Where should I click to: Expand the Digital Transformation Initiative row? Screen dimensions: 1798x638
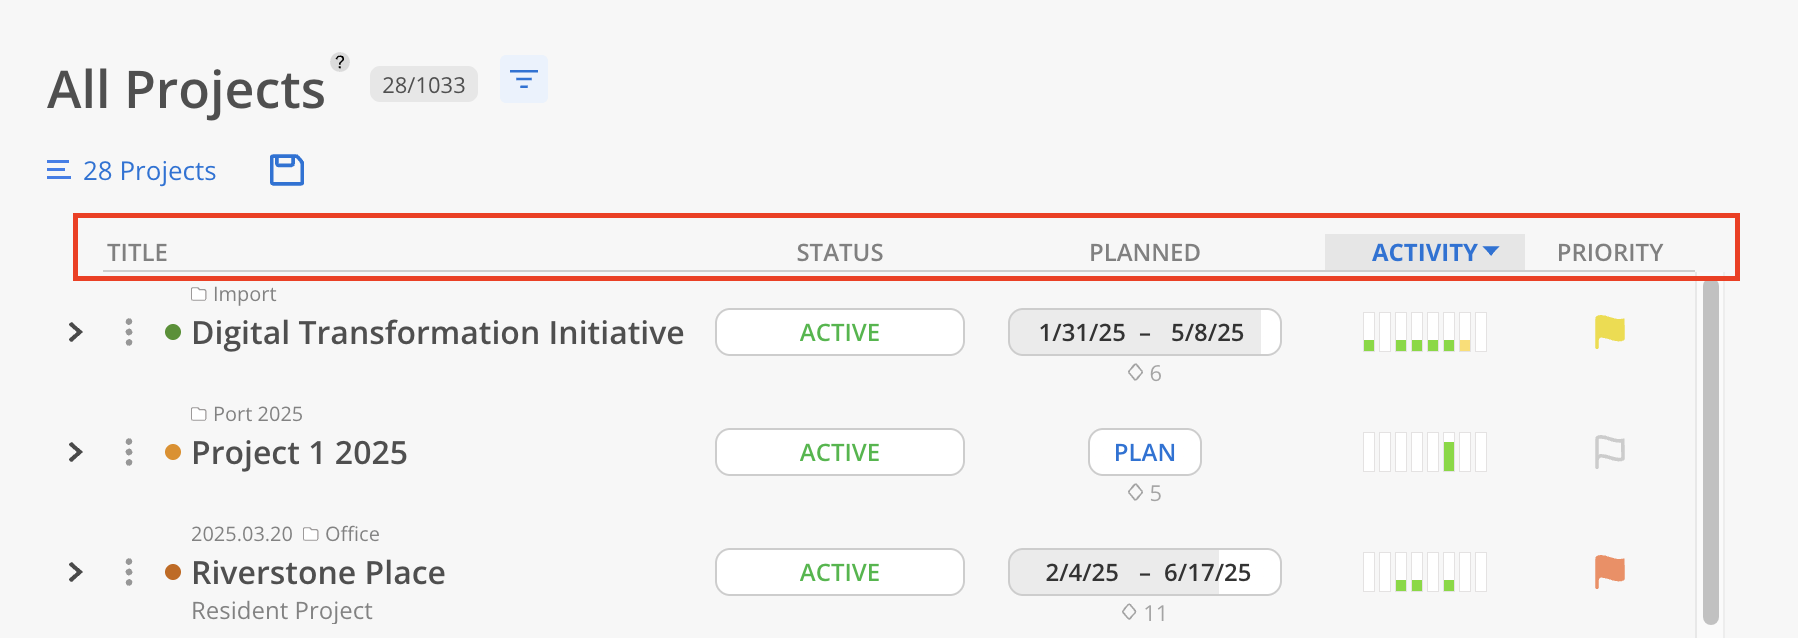tap(76, 332)
